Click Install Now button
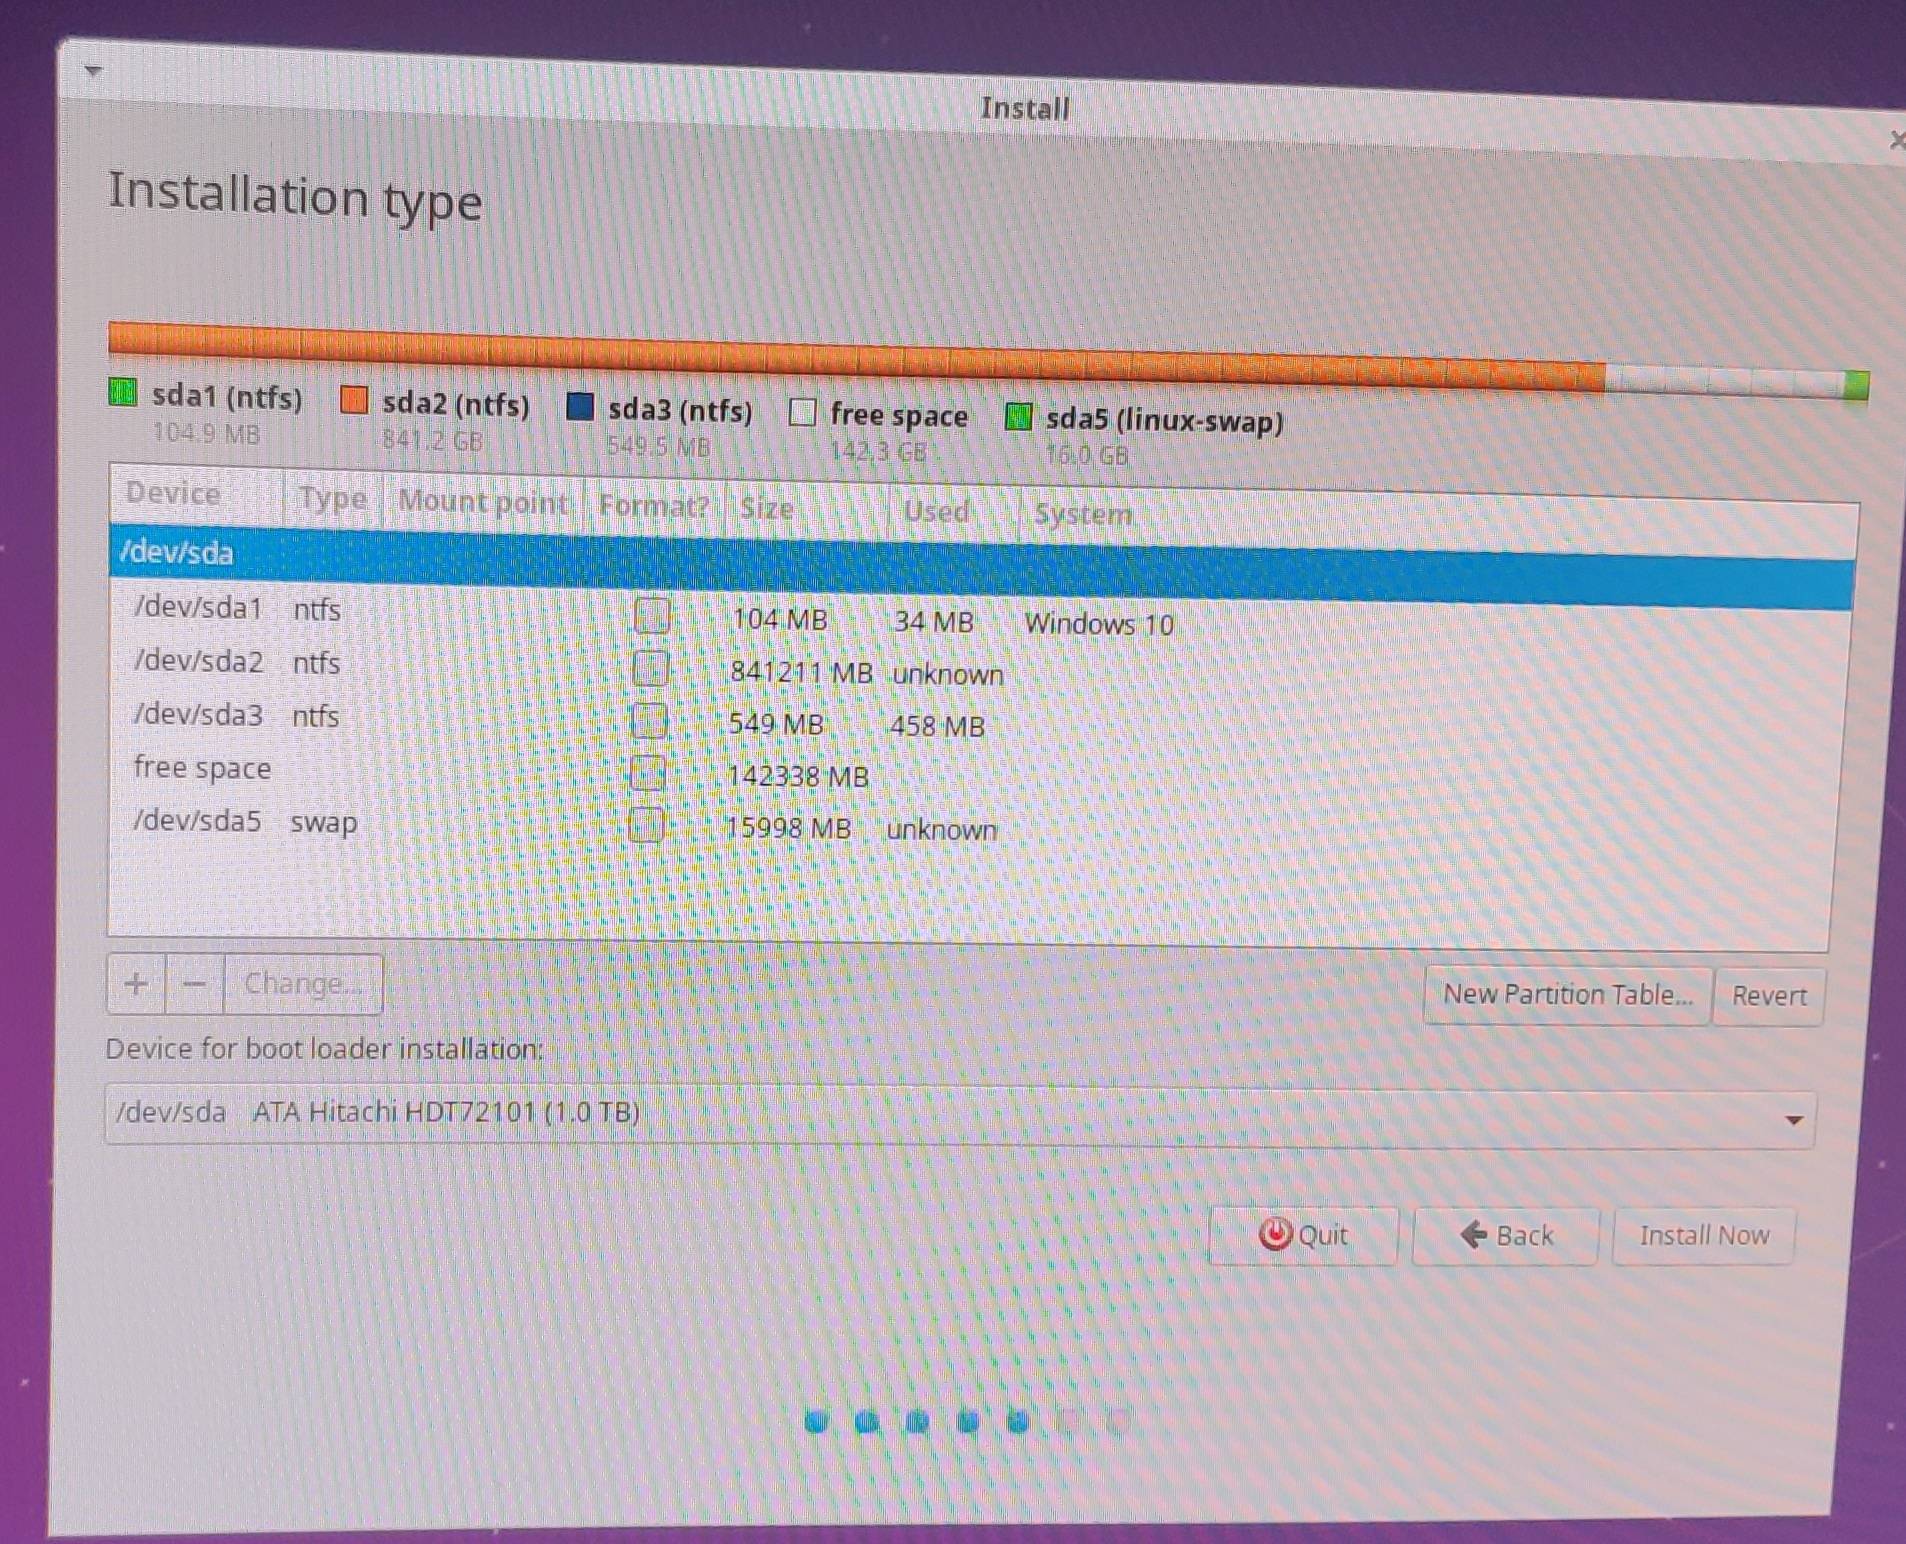Screen dimensions: 1906x1544 pyautogui.click(x=1704, y=1237)
